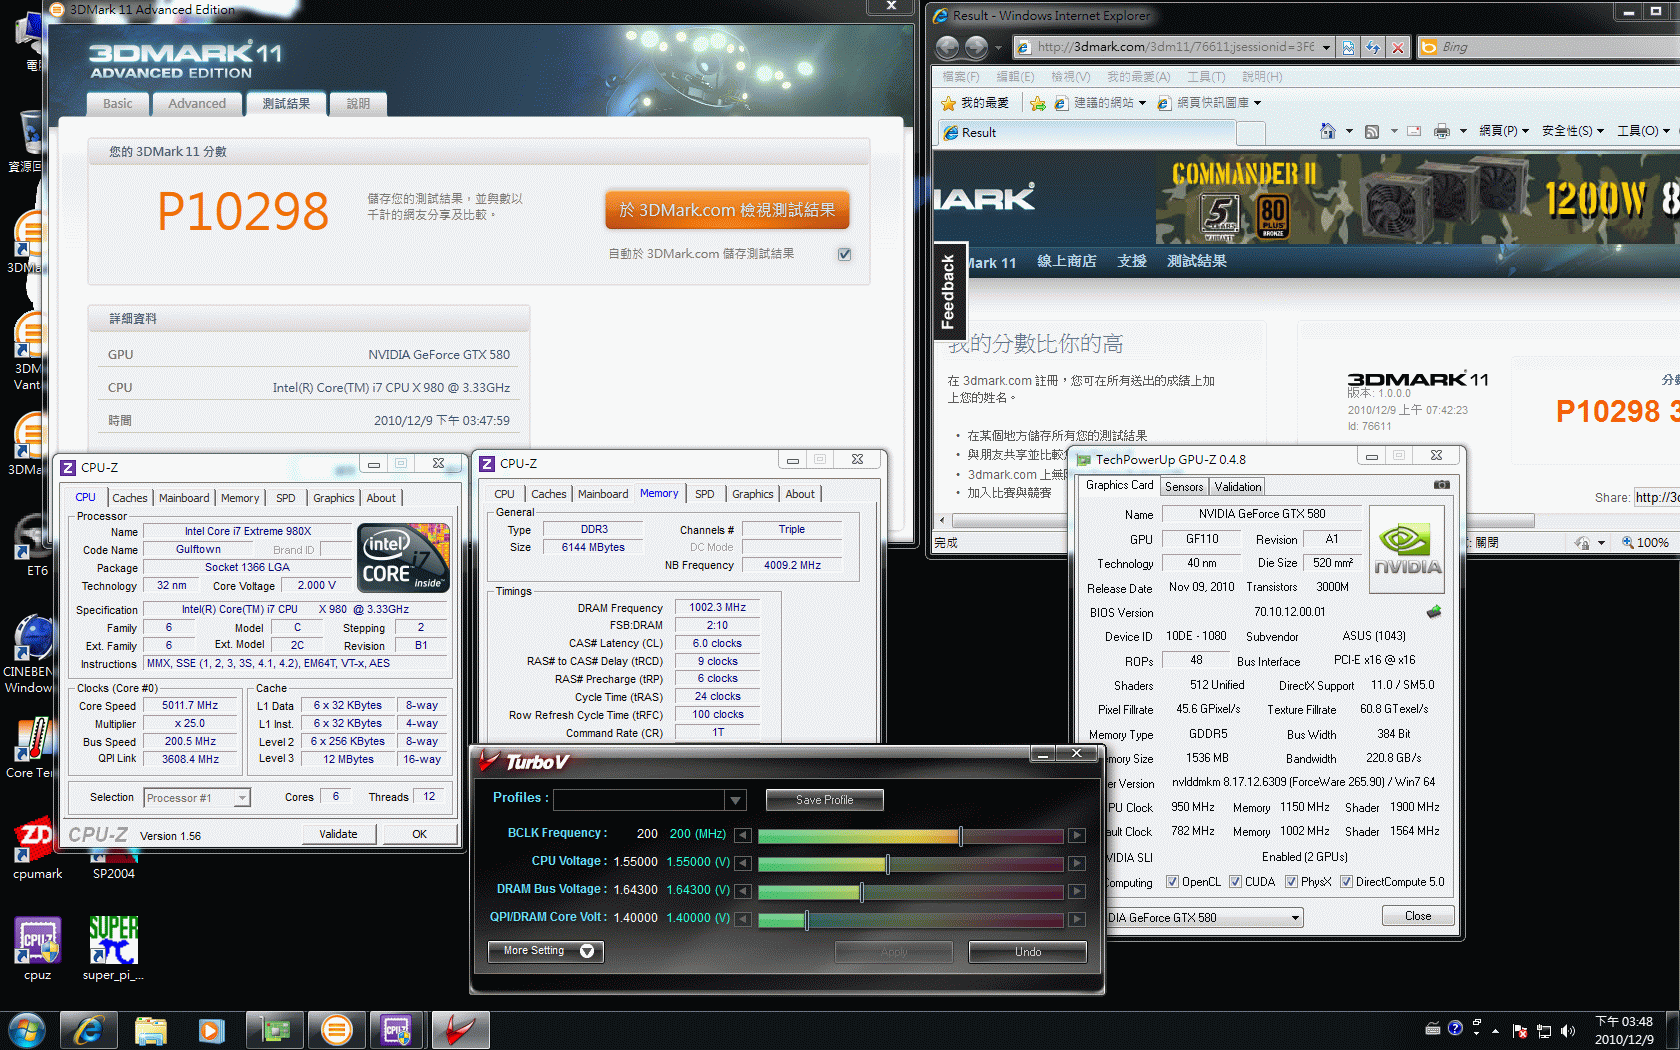Image resolution: width=1680 pixels, height=1050 pixels.
Task: Click the Validate button in CPU-Z
Action: 338,834
